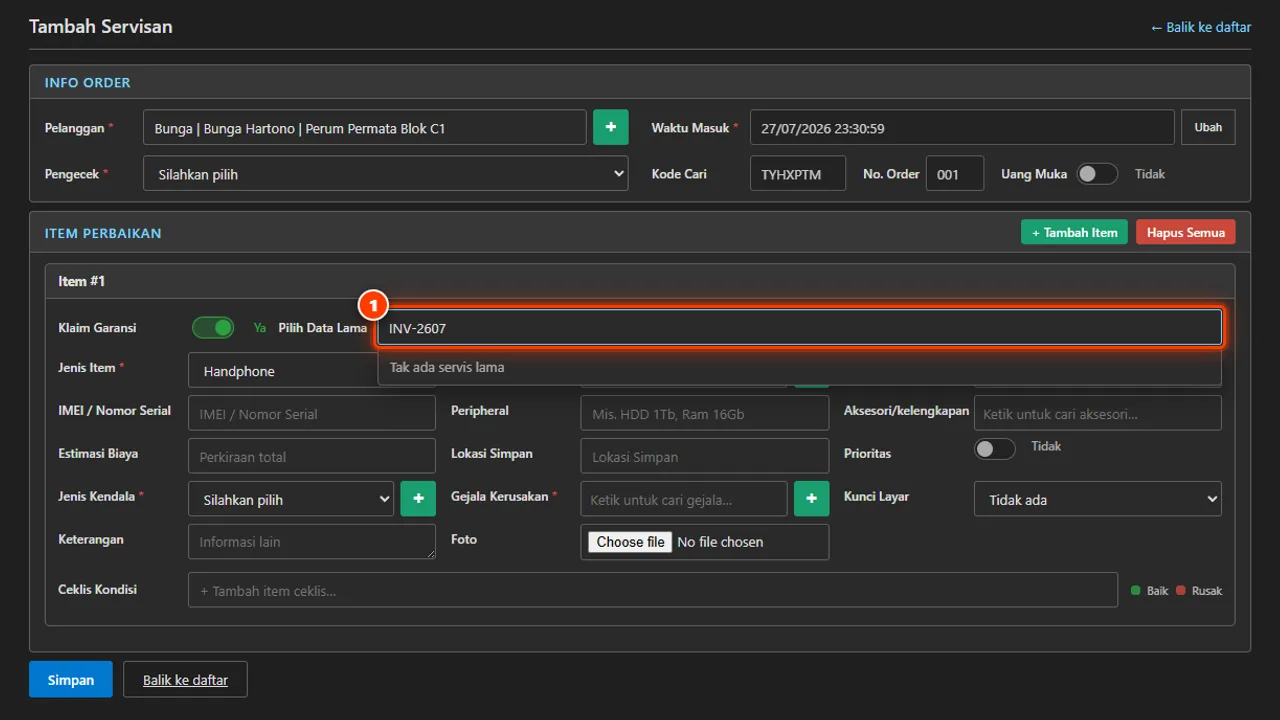Open the Jenis Item Handphone dropdown

[283, 371]
